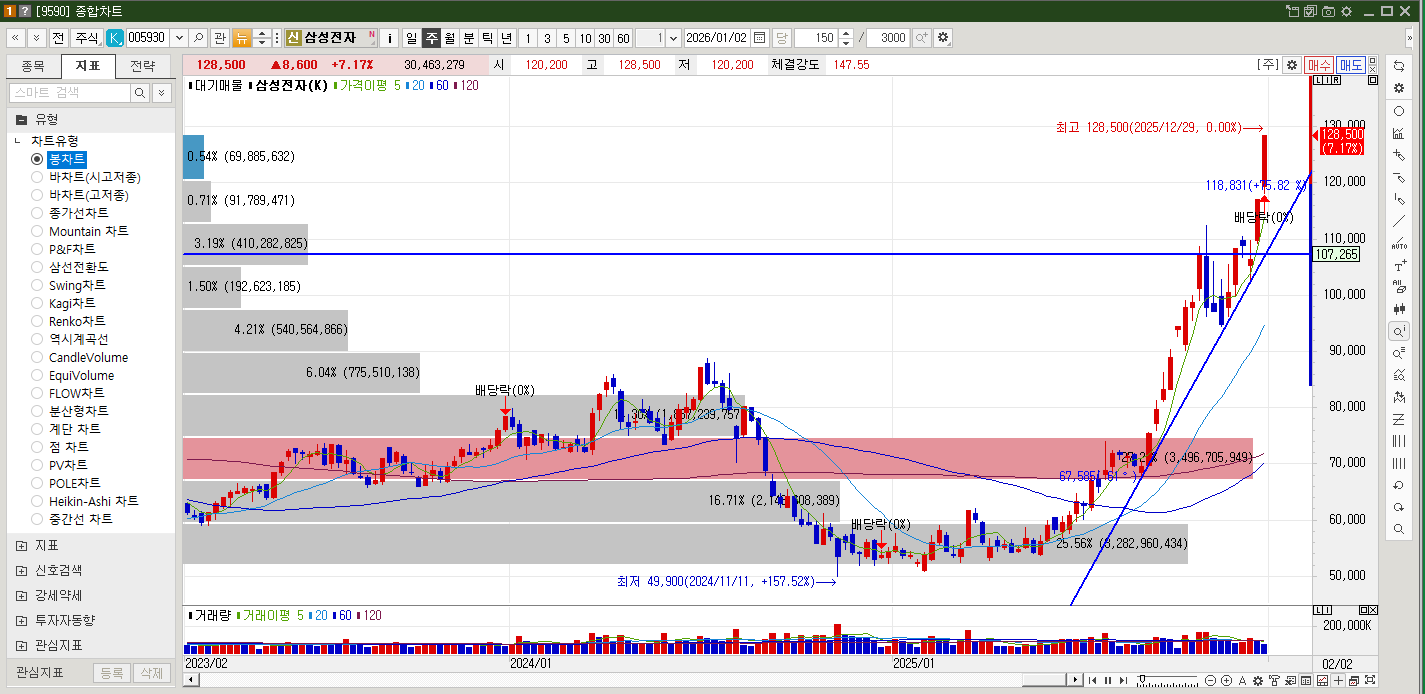This screenshot has height=694, width=1425.
Task: Click the blue K market icon
Action: point(115,38)
